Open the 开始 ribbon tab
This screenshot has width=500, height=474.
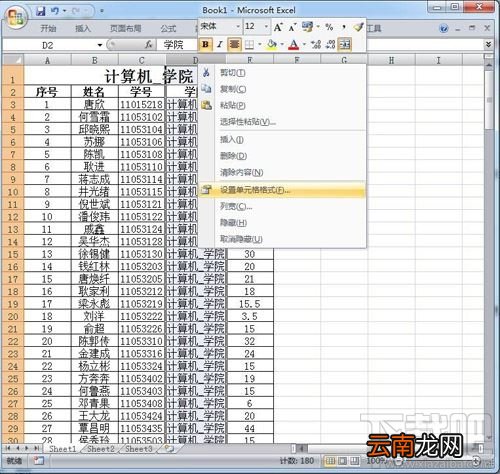tap(48, 29)
